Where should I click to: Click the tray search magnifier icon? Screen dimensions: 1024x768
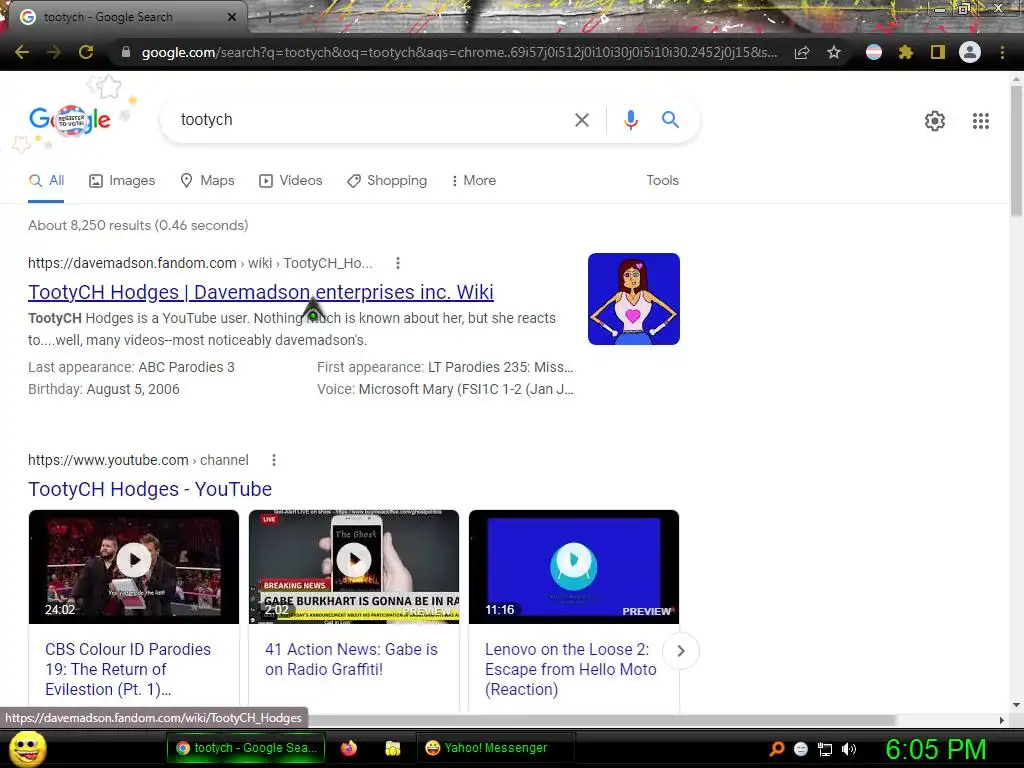pos(777,749)
